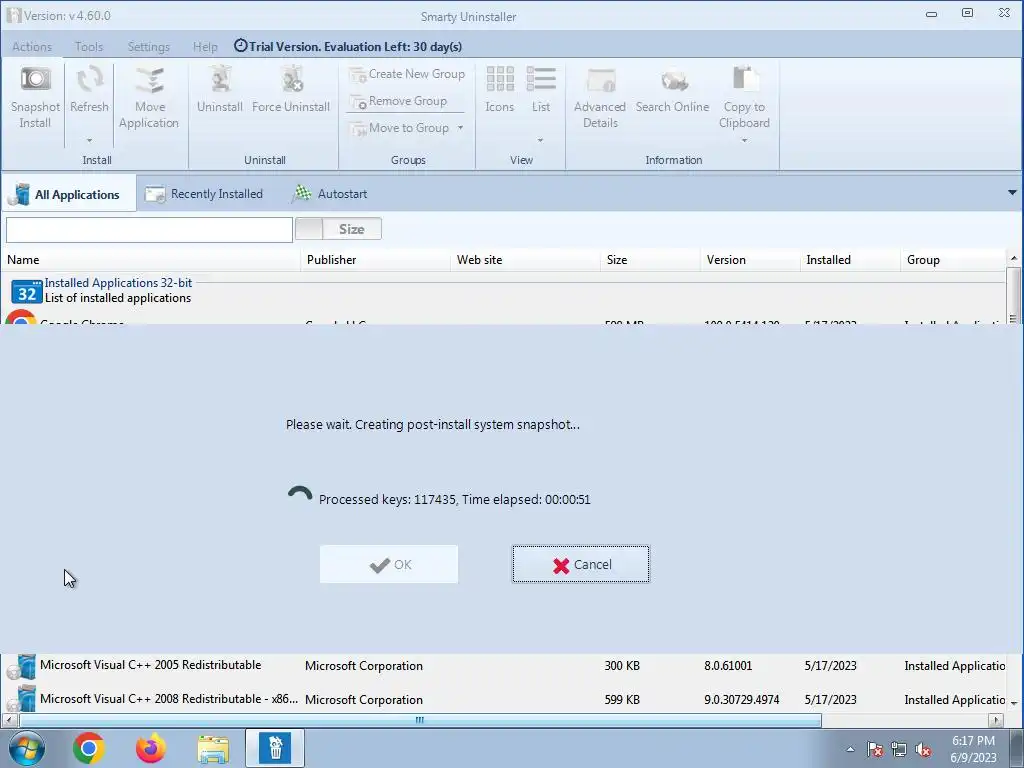Click the vertical scrollbar down arrow
The image size is (1024, 768).
[x=1014, y=703]
